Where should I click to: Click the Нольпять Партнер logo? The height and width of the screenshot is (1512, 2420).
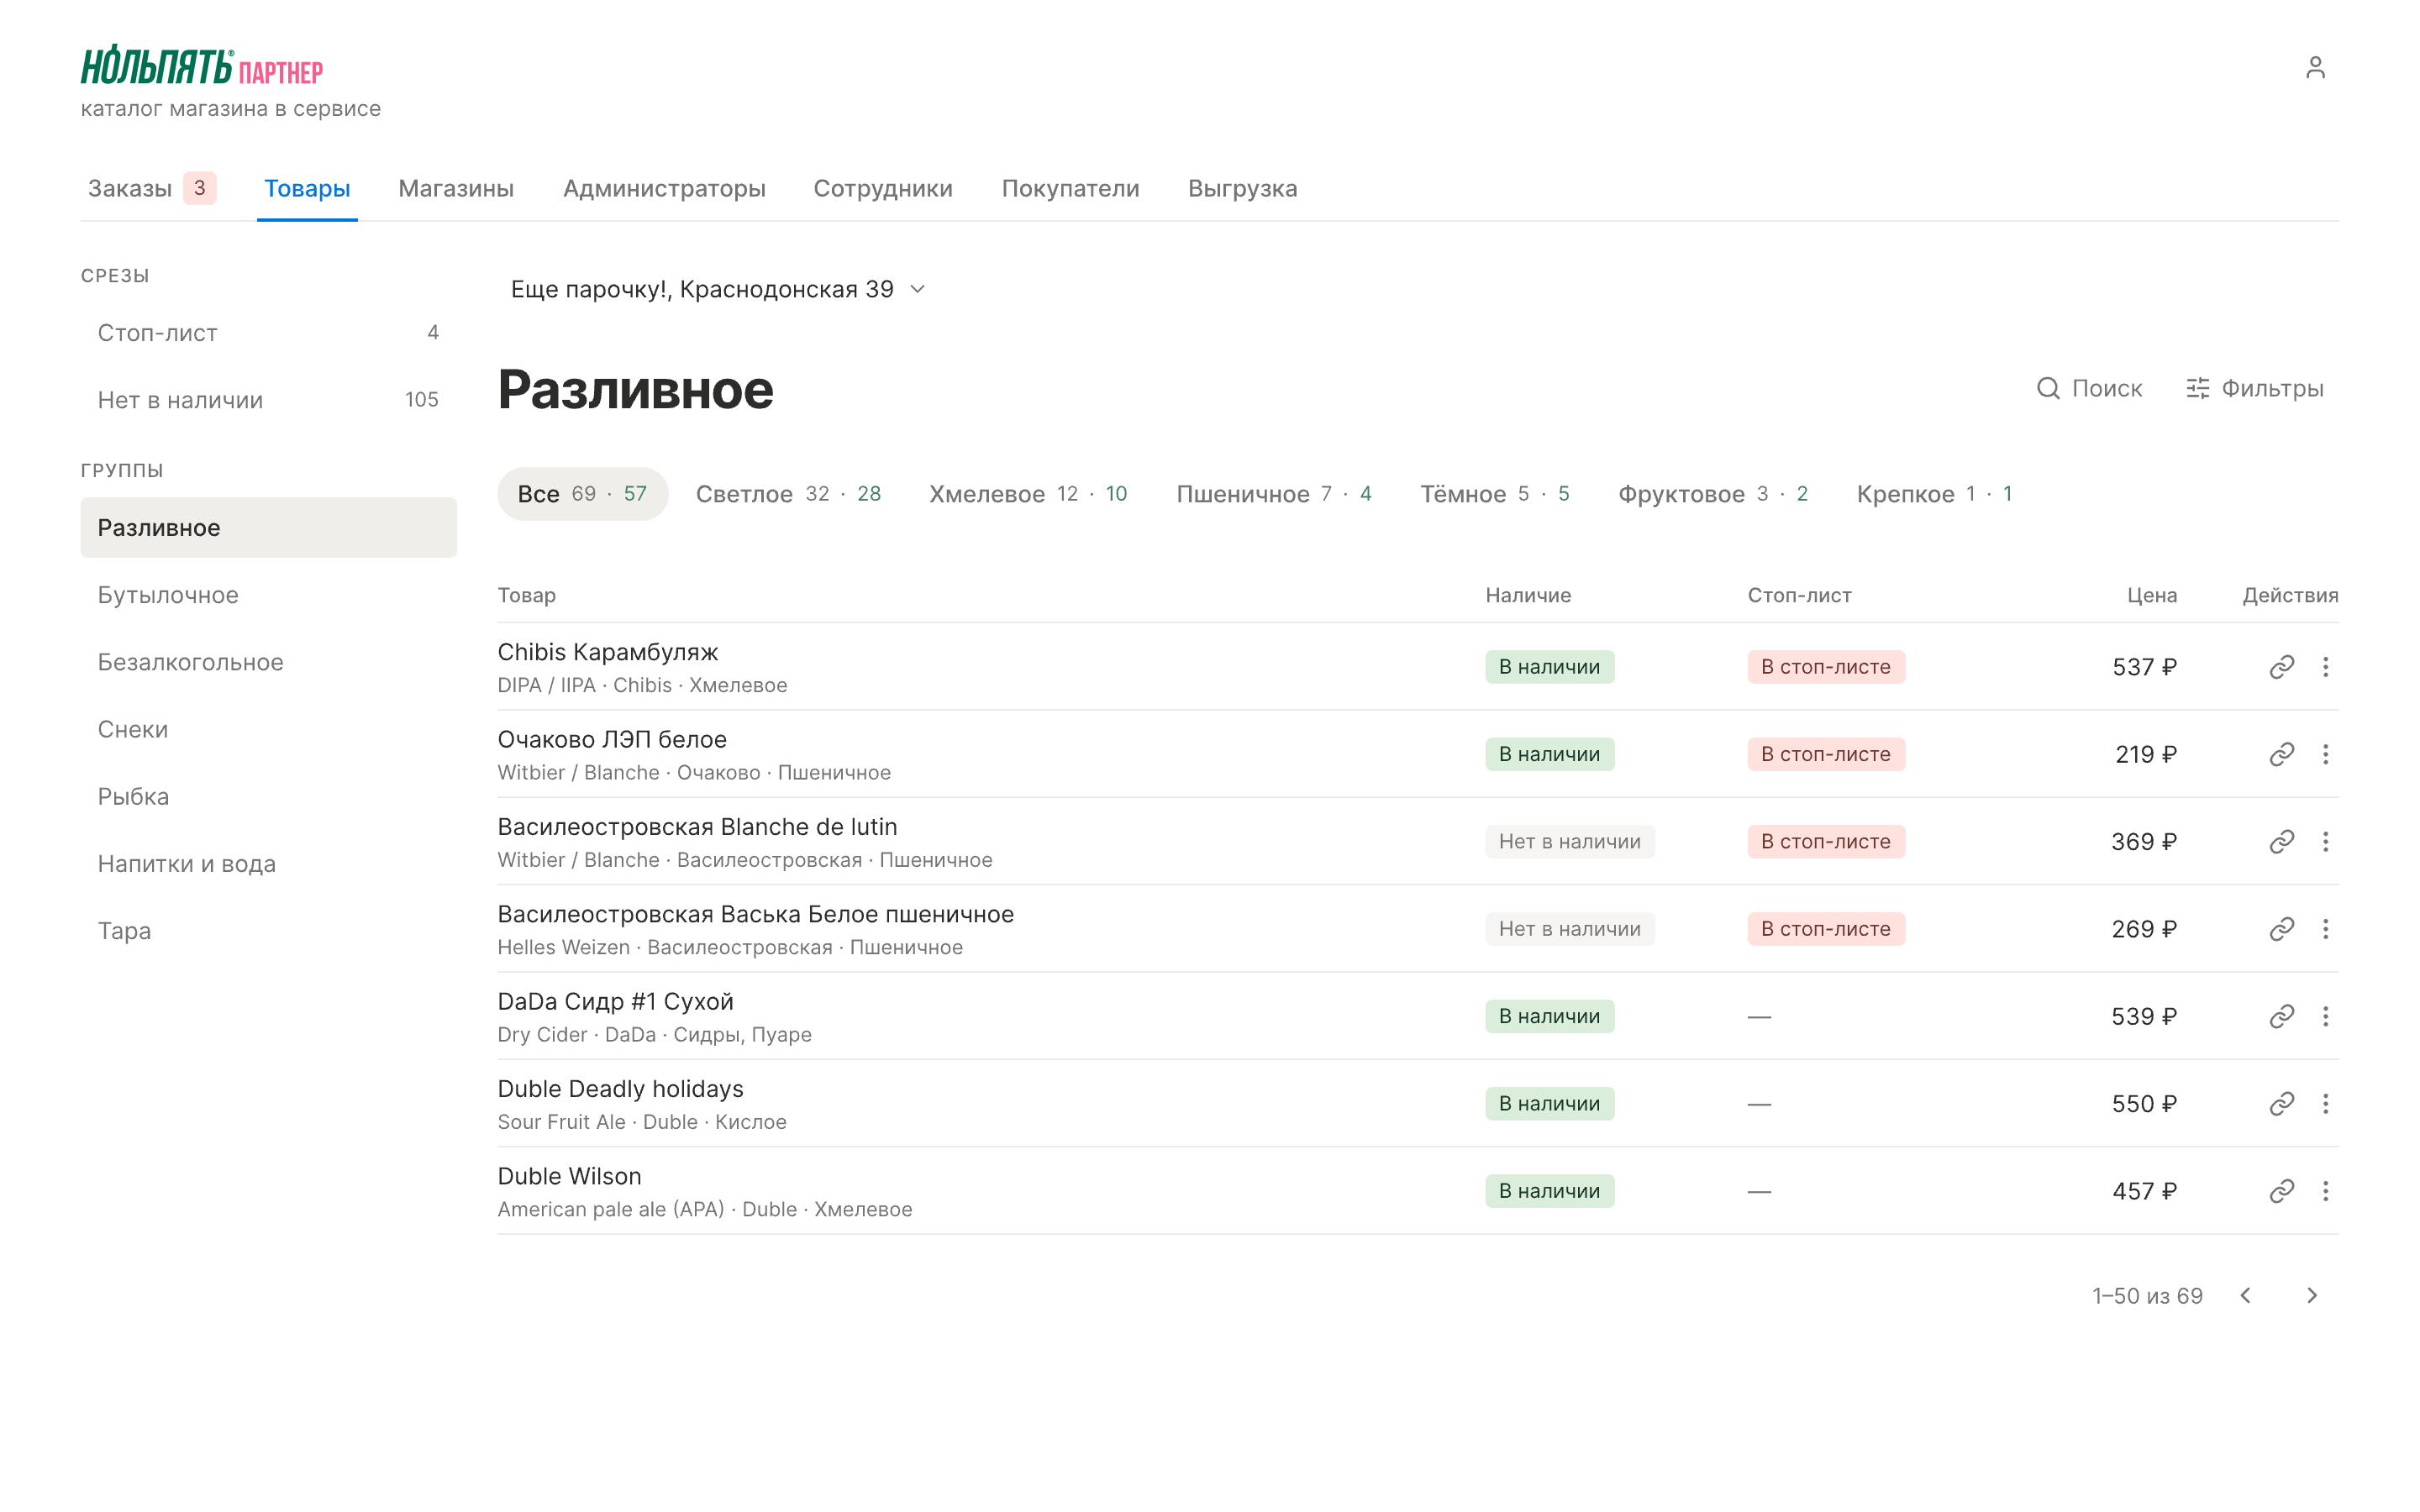point(202,66)
